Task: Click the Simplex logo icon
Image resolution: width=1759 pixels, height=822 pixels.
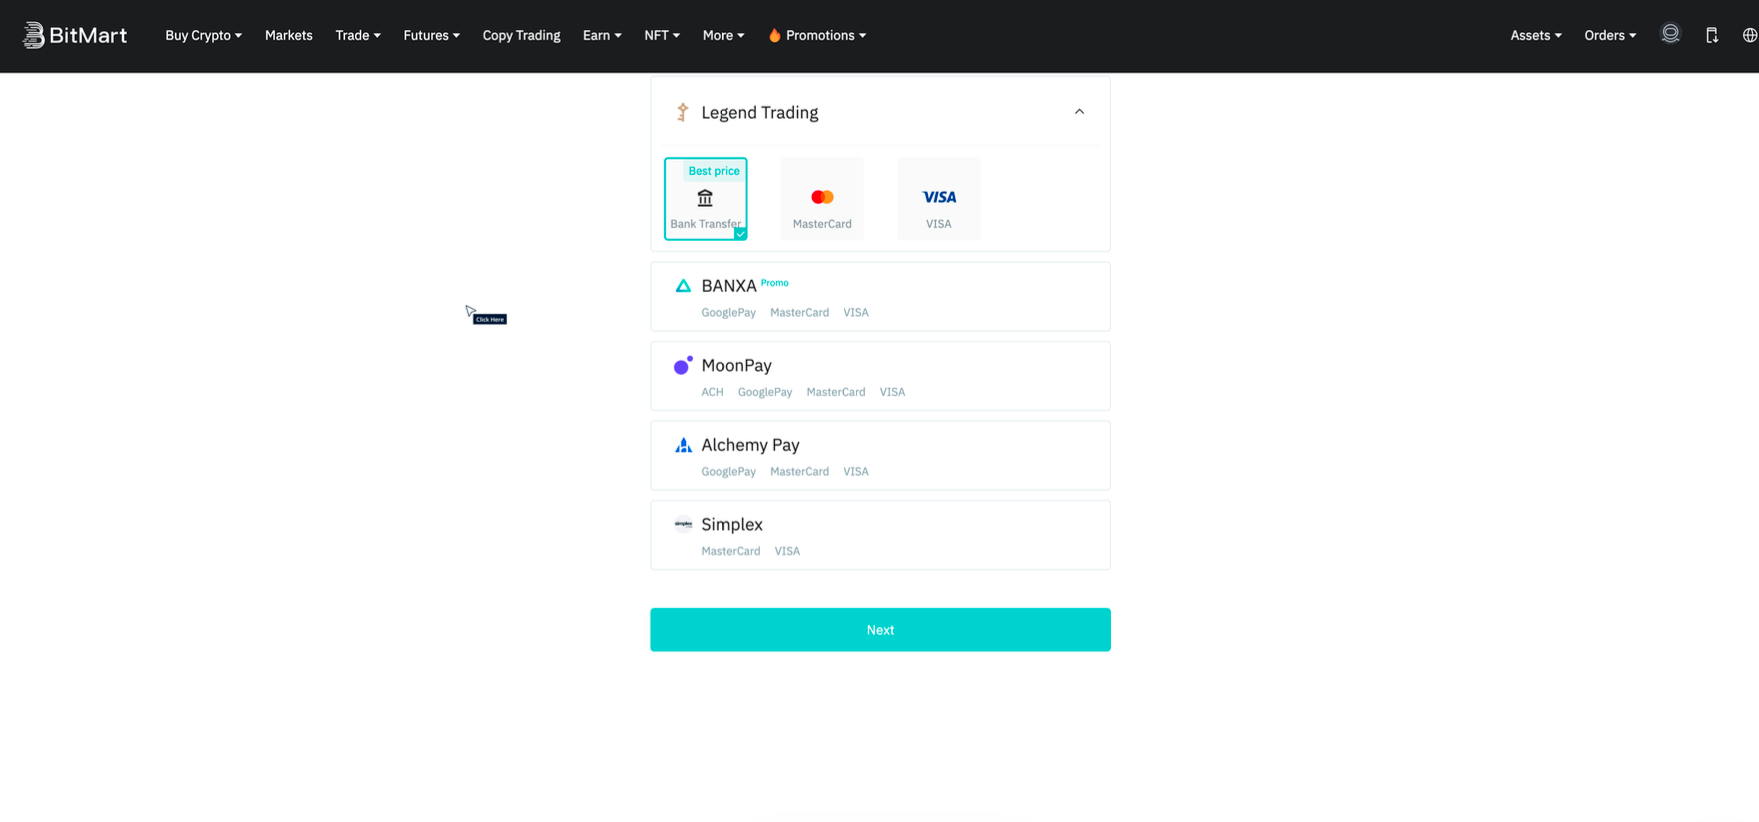Action: [683, 524]
